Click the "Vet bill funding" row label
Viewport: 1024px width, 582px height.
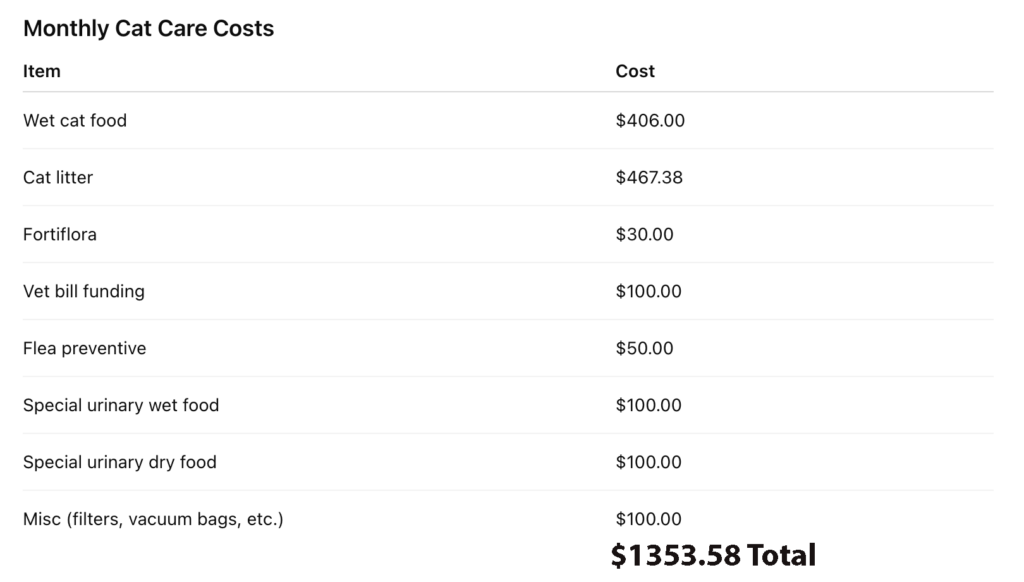84,291
